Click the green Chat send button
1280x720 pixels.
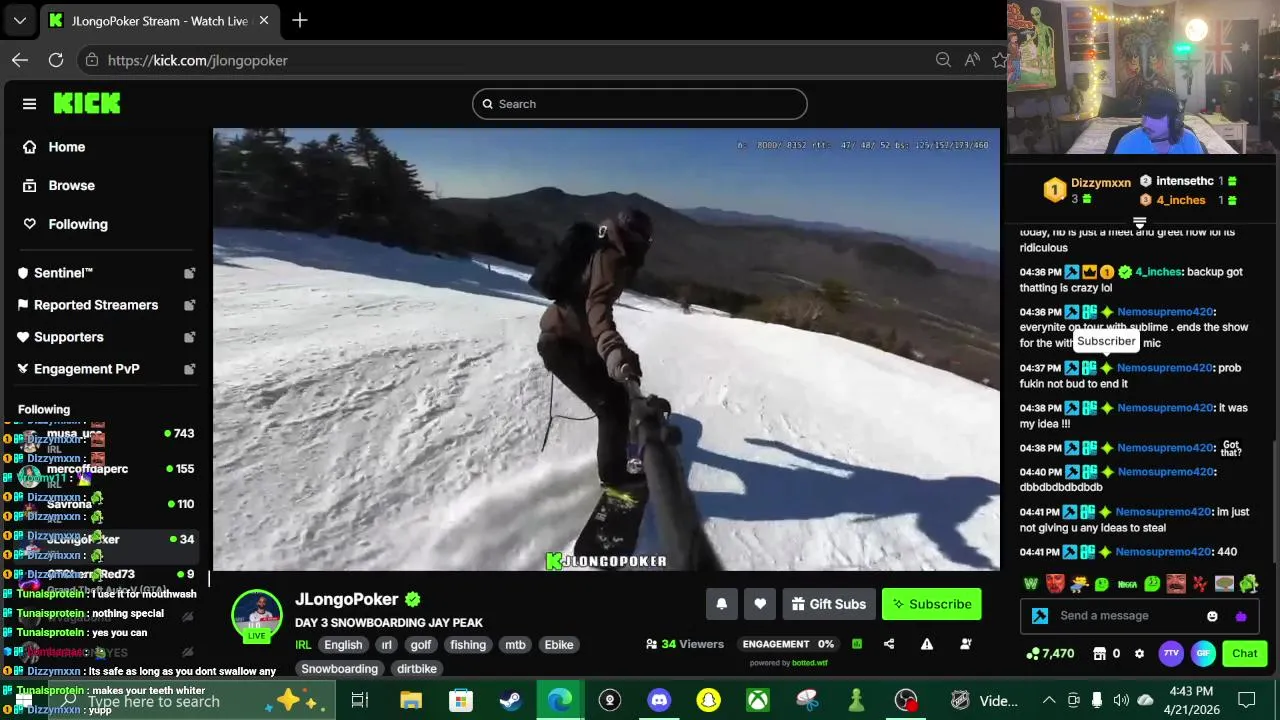(x=1245, y=654)
